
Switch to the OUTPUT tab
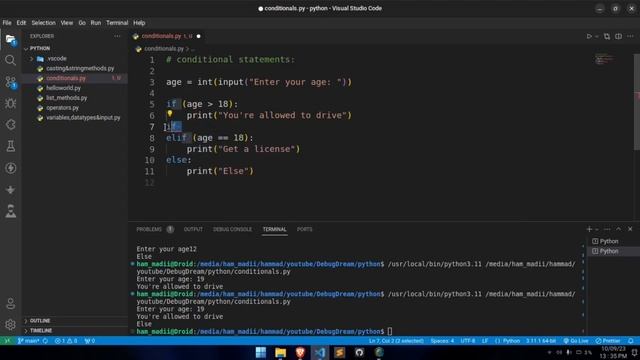tap(193, 229)
